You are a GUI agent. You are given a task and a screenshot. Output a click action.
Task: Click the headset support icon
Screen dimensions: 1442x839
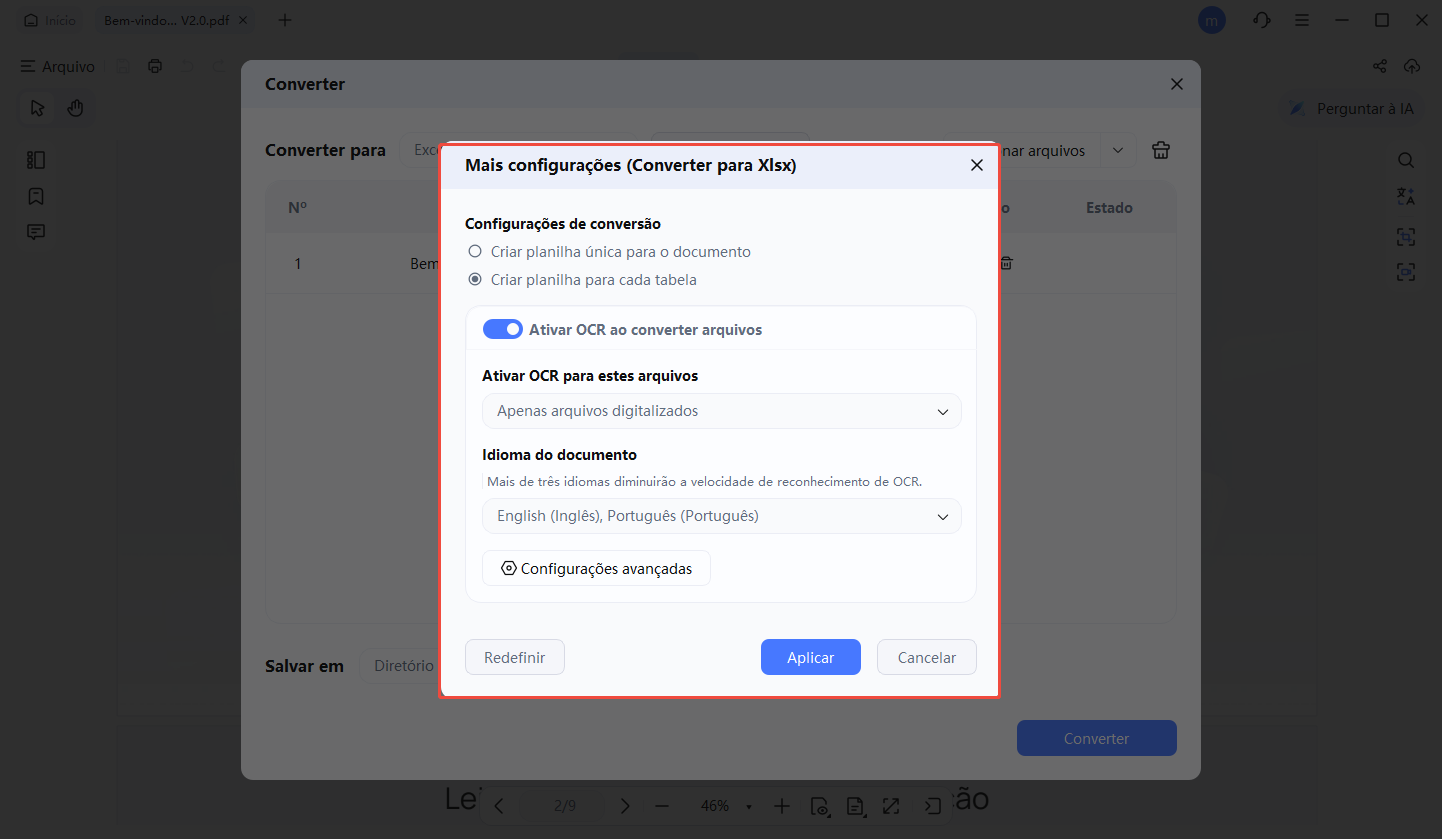(1262, 20)
